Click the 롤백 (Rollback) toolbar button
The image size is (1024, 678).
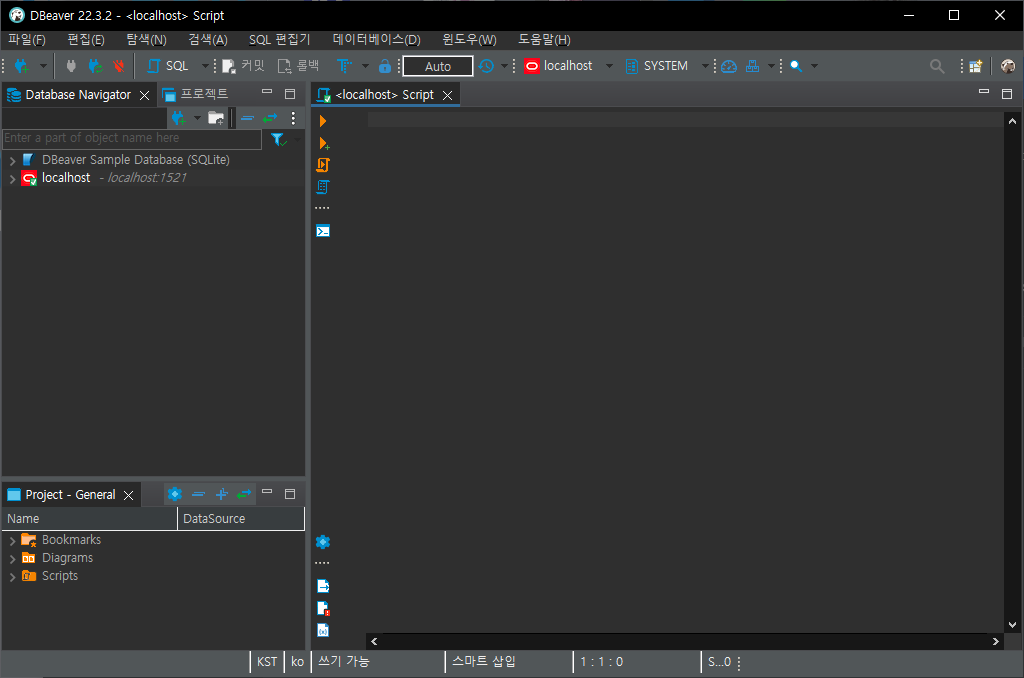click(x=298, y=66)
